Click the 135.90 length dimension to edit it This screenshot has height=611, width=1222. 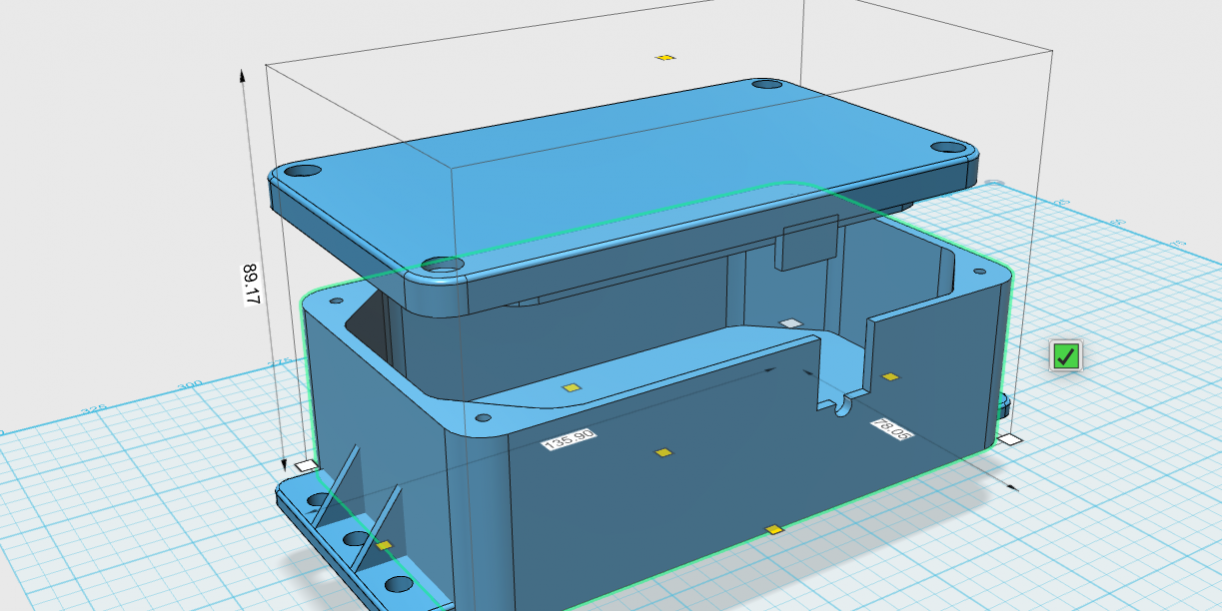click(568, 438)
